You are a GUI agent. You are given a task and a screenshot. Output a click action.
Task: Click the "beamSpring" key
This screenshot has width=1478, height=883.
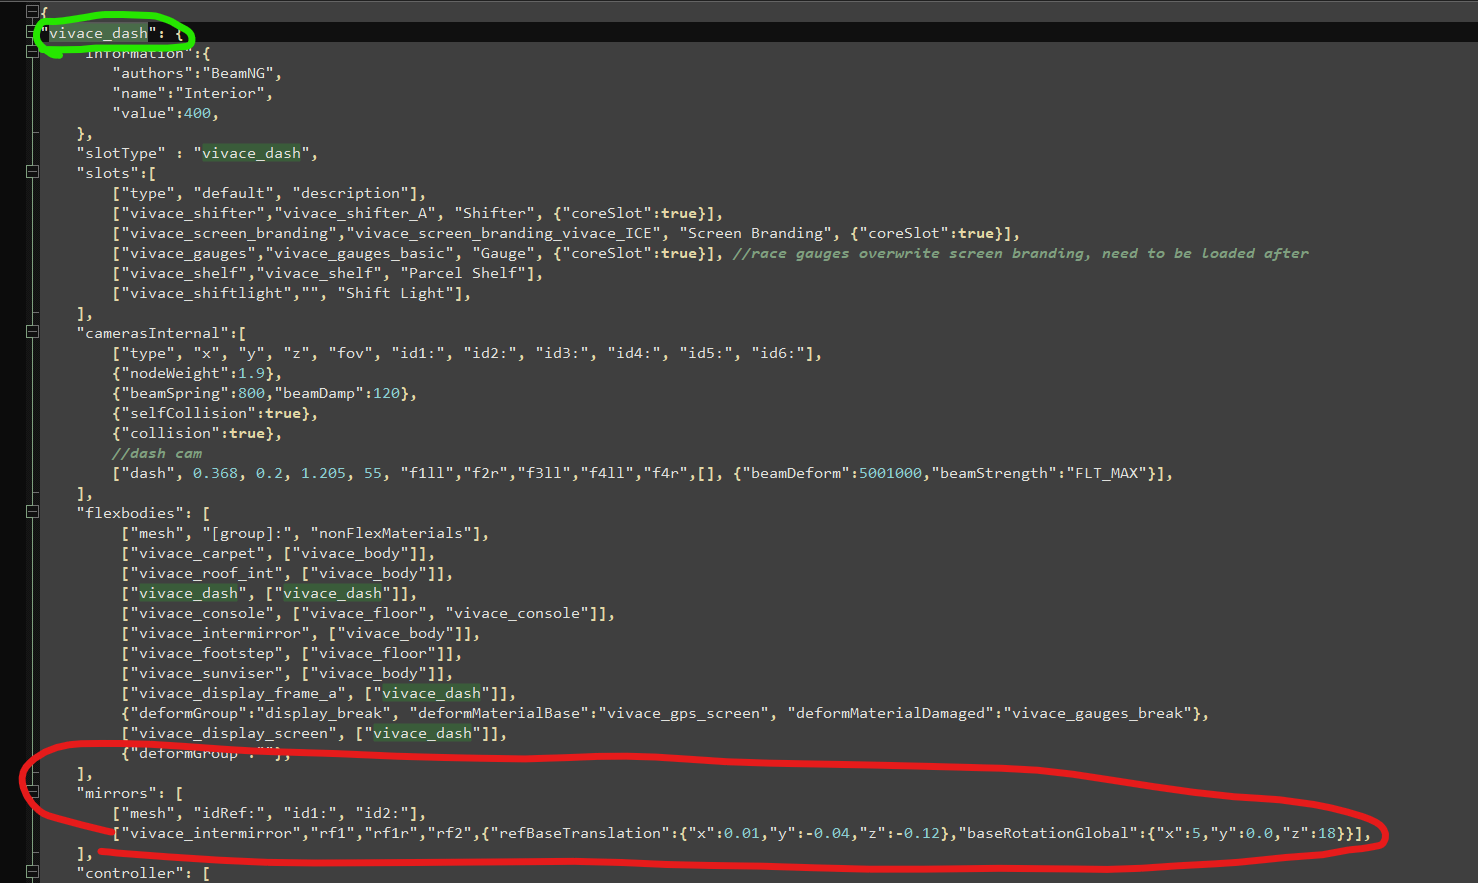(174, 393)
